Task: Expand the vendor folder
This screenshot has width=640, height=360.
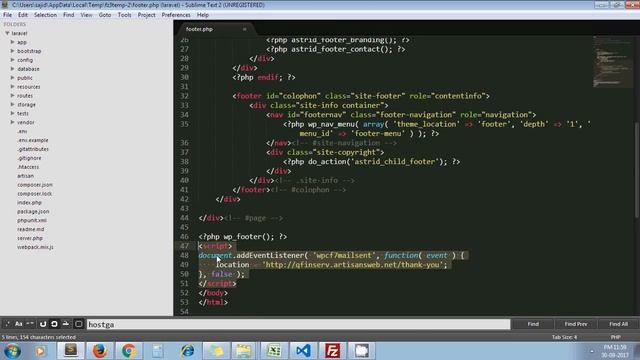Action: tap(13, 122)
